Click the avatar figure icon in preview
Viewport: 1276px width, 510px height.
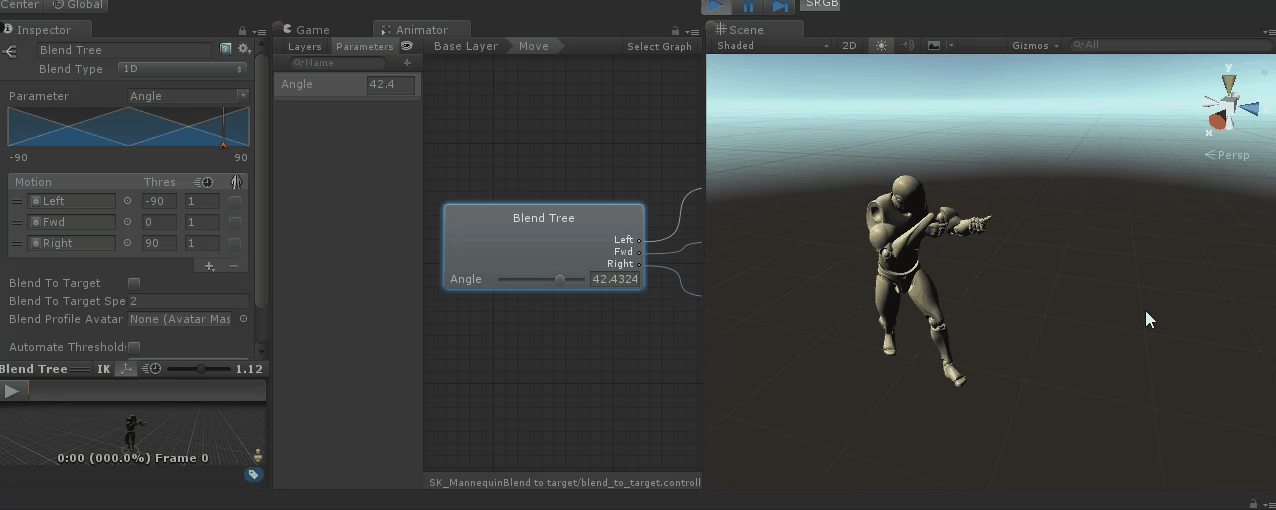pyautogui.click(x=258, y=456)
